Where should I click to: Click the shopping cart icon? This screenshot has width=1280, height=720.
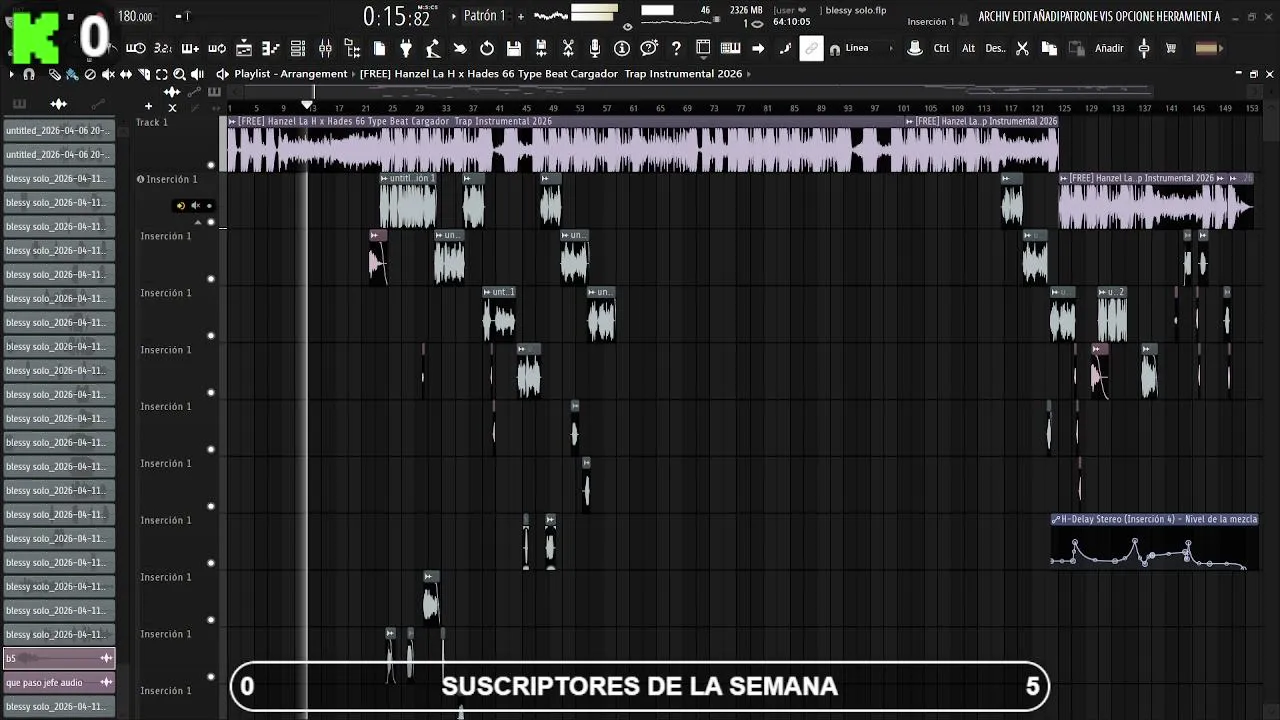[x=1171, y=48]
